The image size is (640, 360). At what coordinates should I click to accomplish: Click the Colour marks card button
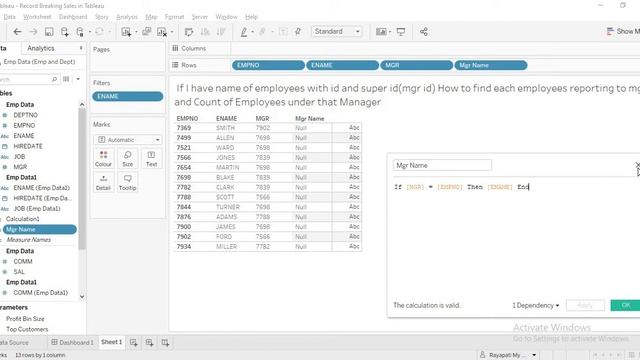coord(103,158)
